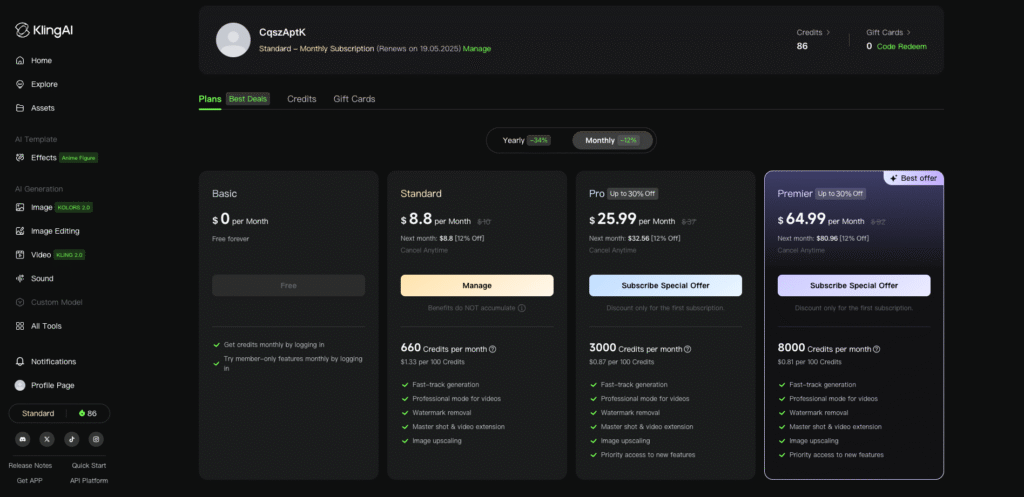
Task: Open Image generation icon
Action: pos(20,208)
